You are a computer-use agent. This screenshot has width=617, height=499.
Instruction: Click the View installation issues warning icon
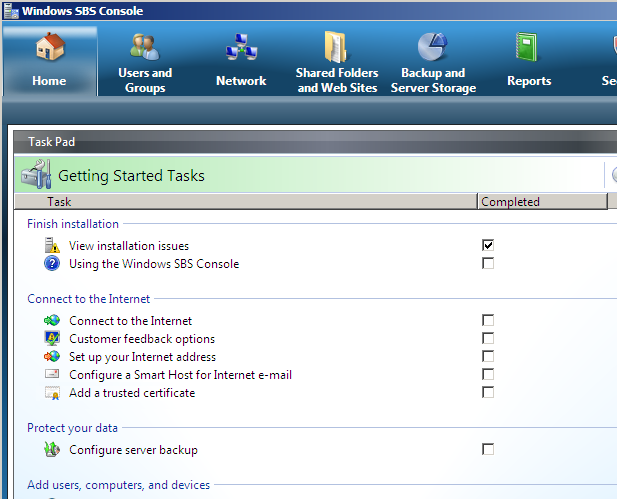pyautogui.click(x=52, y=245)
